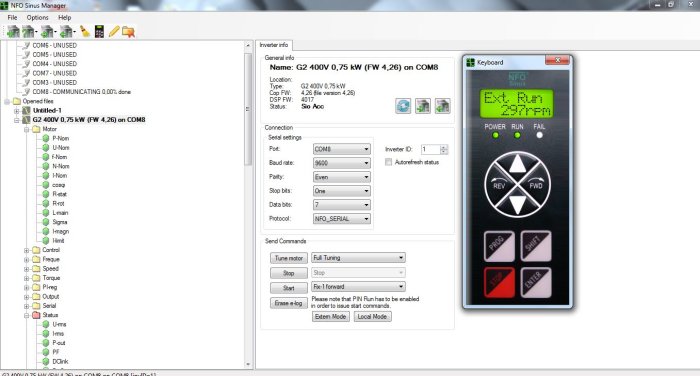Click the Inverter ID stepper arrows
The height and width of the screenshot is (376, 700).
click(444, 149)
